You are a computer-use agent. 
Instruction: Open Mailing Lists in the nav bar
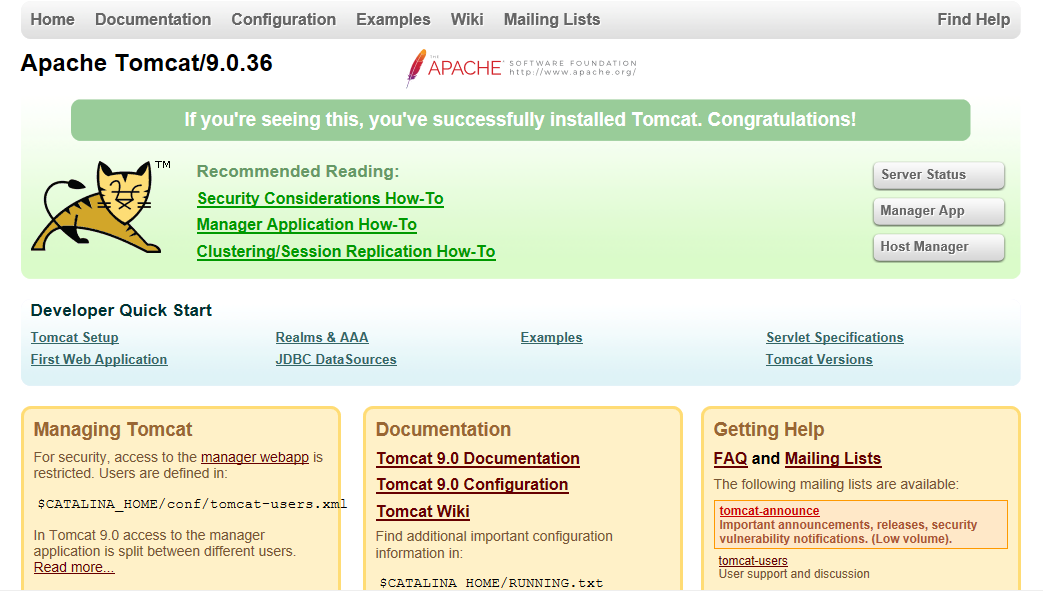point(552,19)
